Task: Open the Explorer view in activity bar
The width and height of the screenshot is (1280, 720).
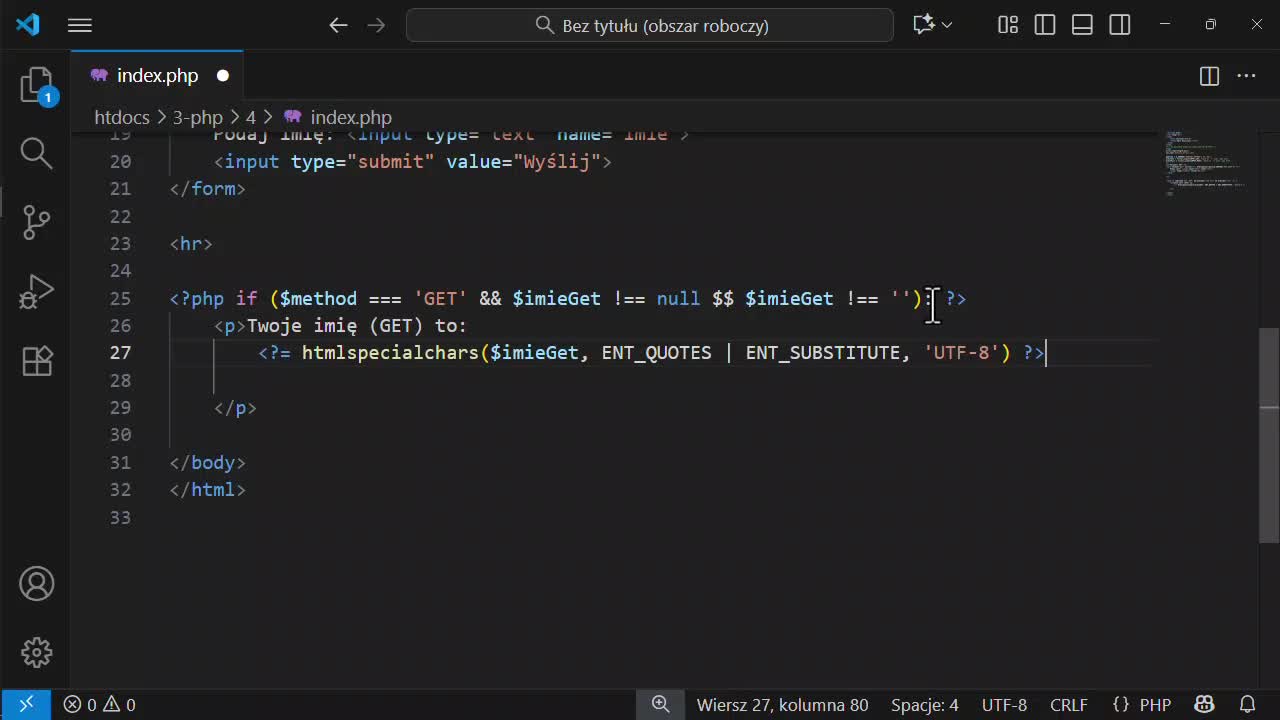Action: (37, 85)
